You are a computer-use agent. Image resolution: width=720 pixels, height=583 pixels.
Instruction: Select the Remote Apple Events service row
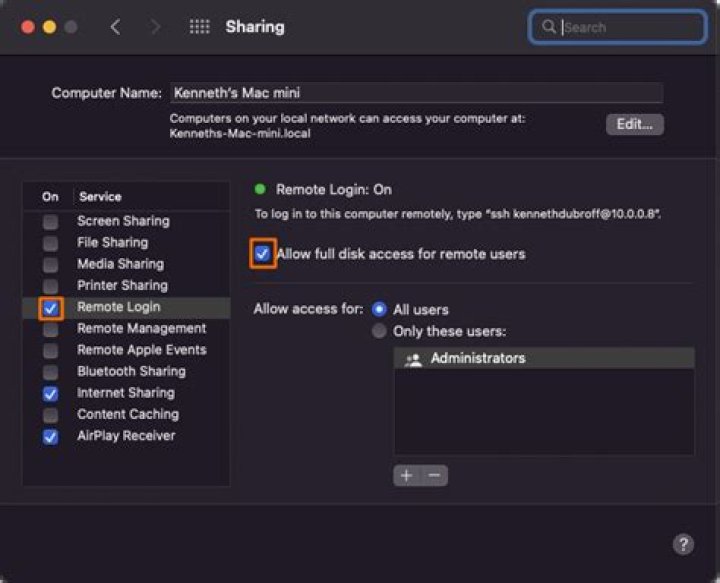tap(127, 350)
